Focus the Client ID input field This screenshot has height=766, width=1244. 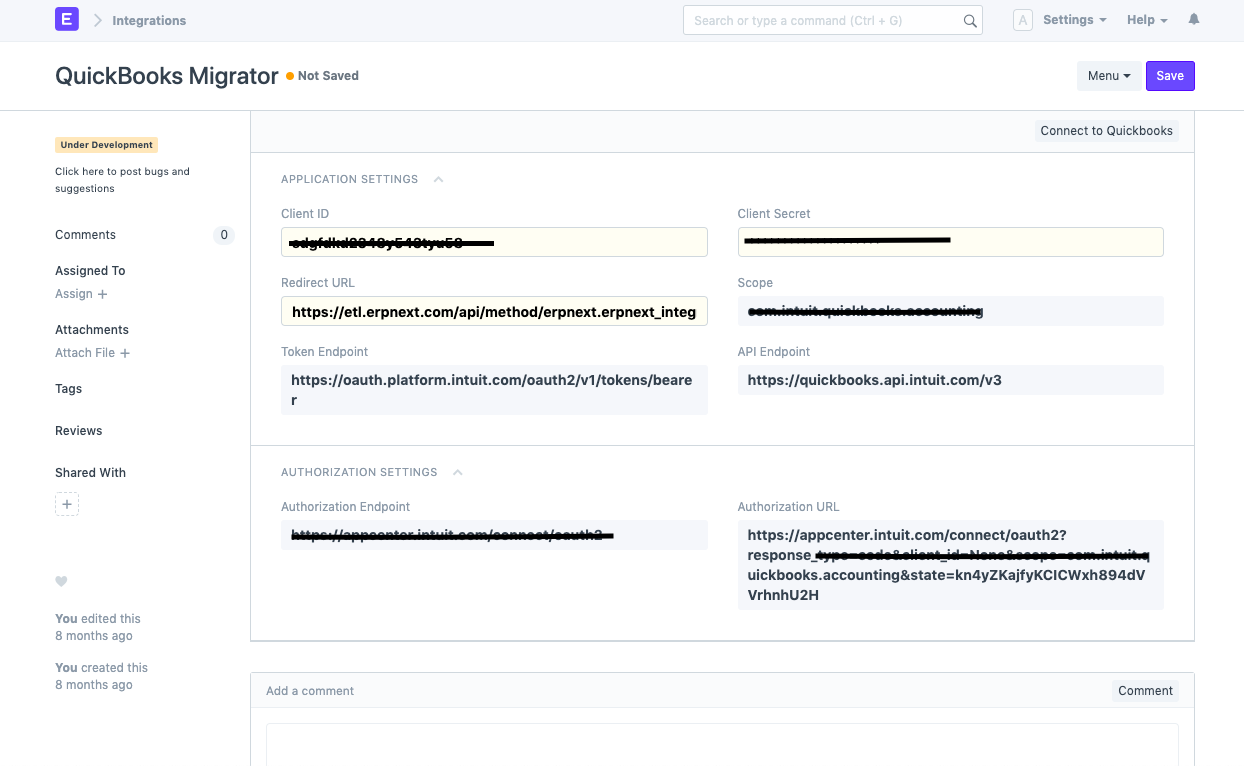click(494, 242)
